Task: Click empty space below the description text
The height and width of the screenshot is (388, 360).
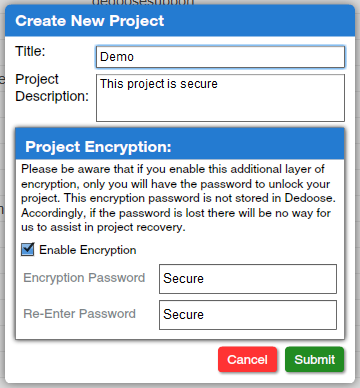Action: 220,107
